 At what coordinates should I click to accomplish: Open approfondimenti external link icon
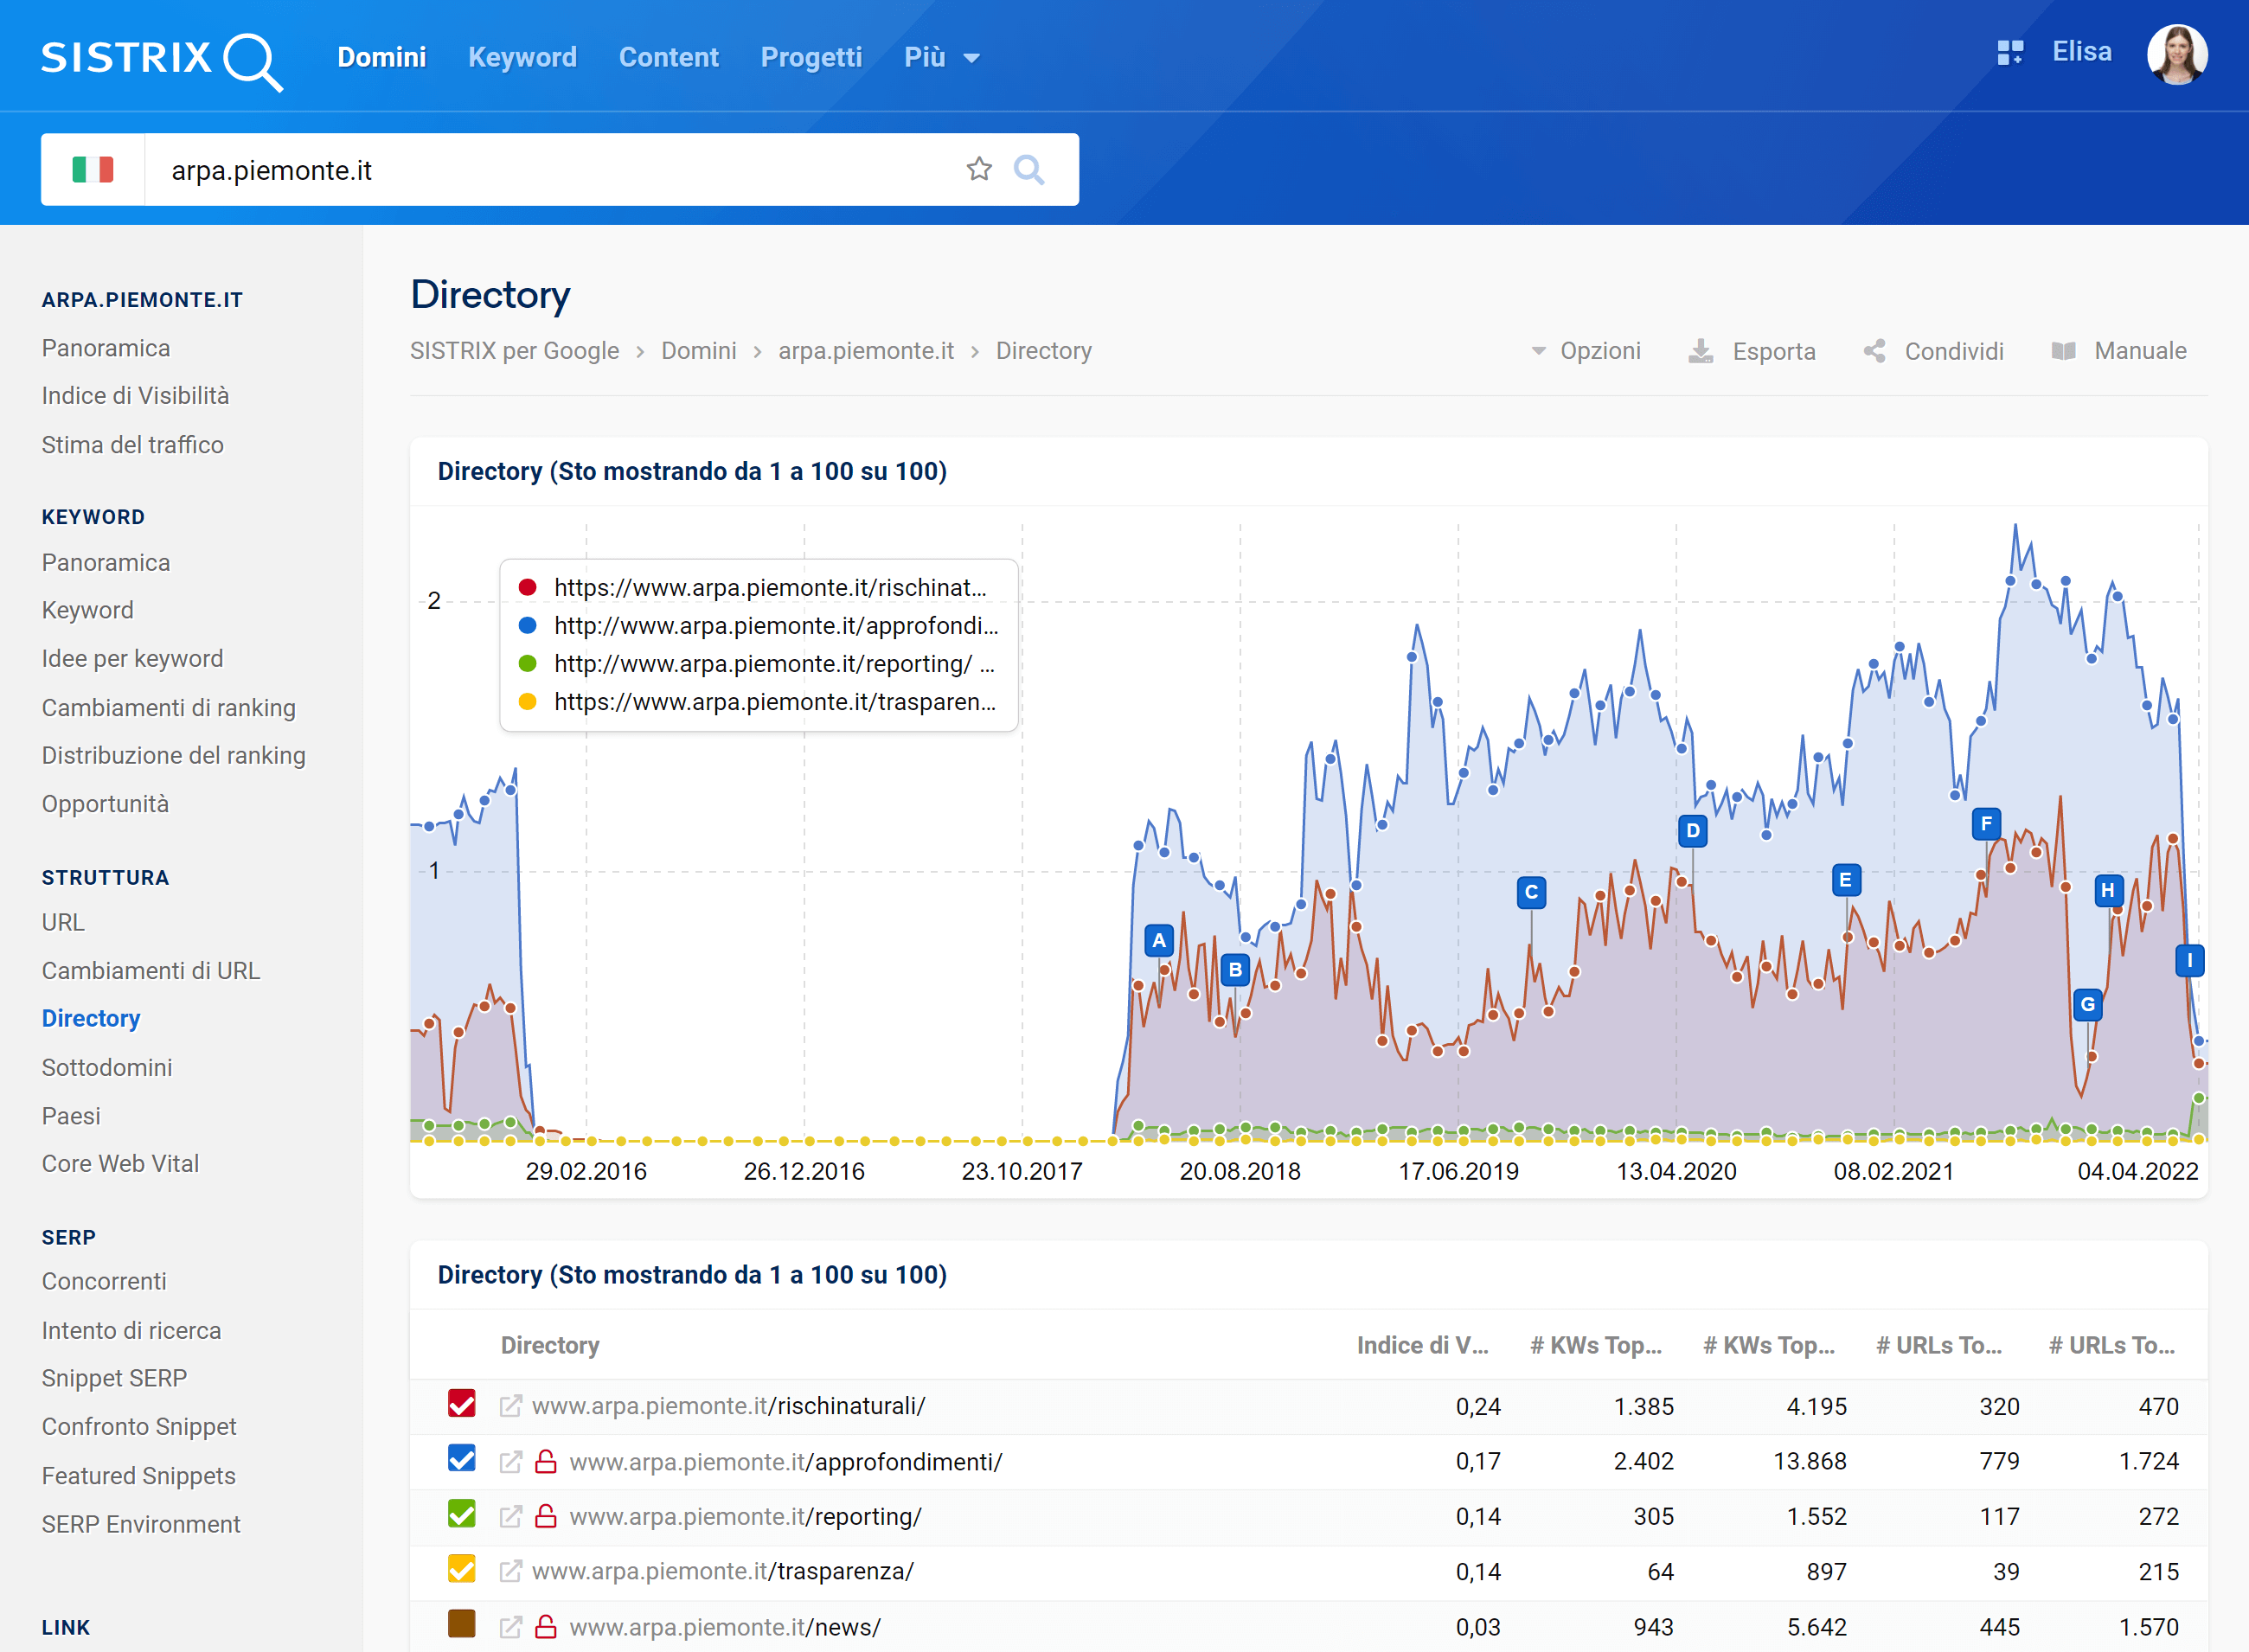510,1462
